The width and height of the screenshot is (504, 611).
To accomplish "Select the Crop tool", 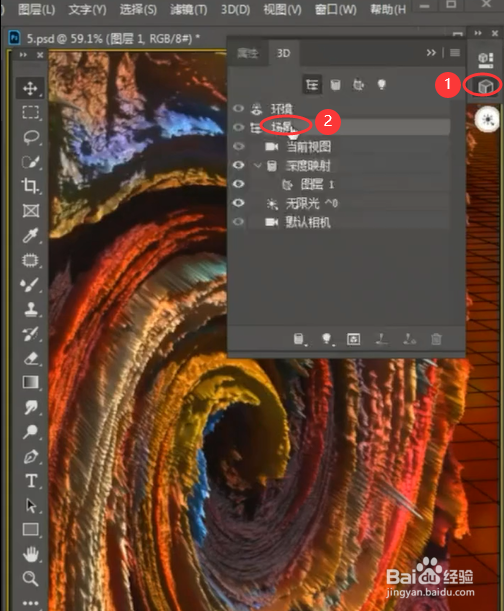I will [30, 186].
